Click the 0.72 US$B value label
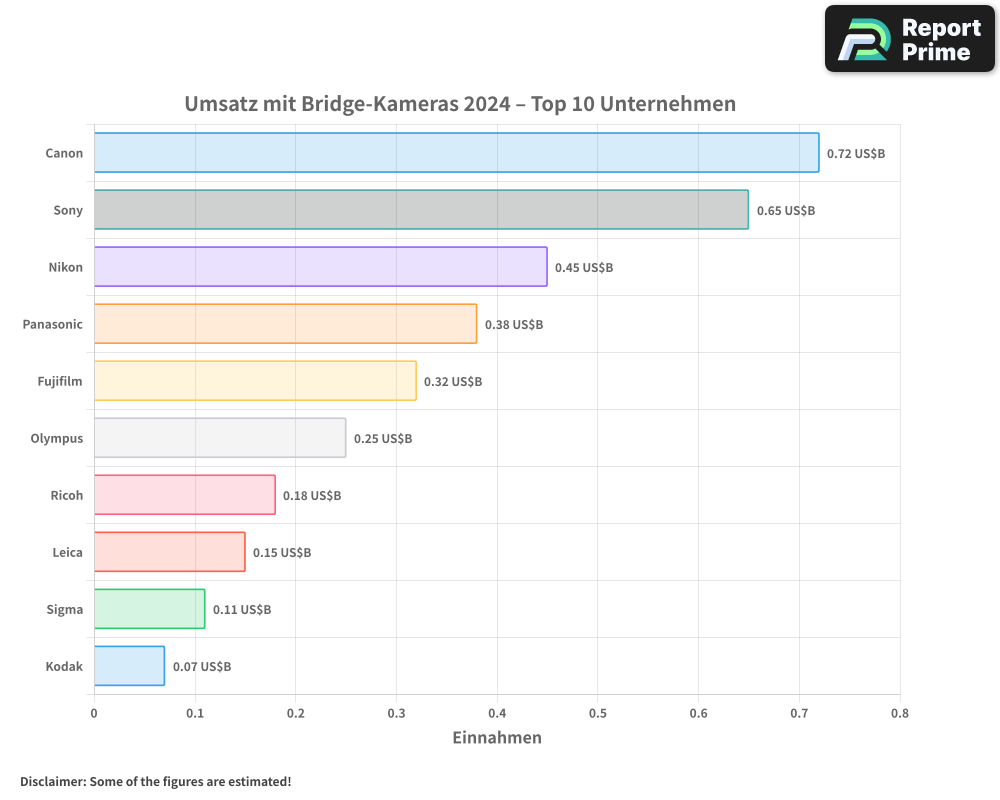The image size is (1000, 800). pos(855,154)
